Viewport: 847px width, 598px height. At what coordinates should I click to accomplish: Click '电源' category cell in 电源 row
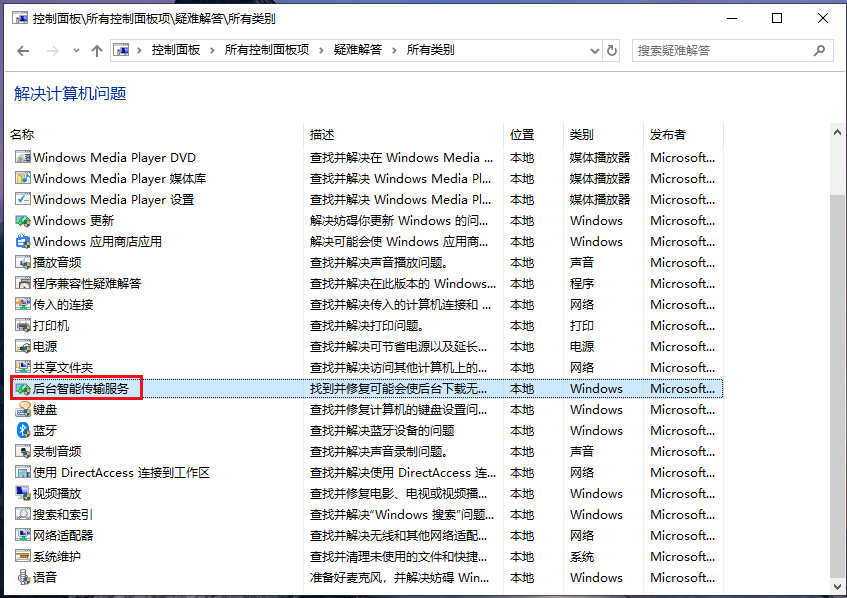(582, 347)
